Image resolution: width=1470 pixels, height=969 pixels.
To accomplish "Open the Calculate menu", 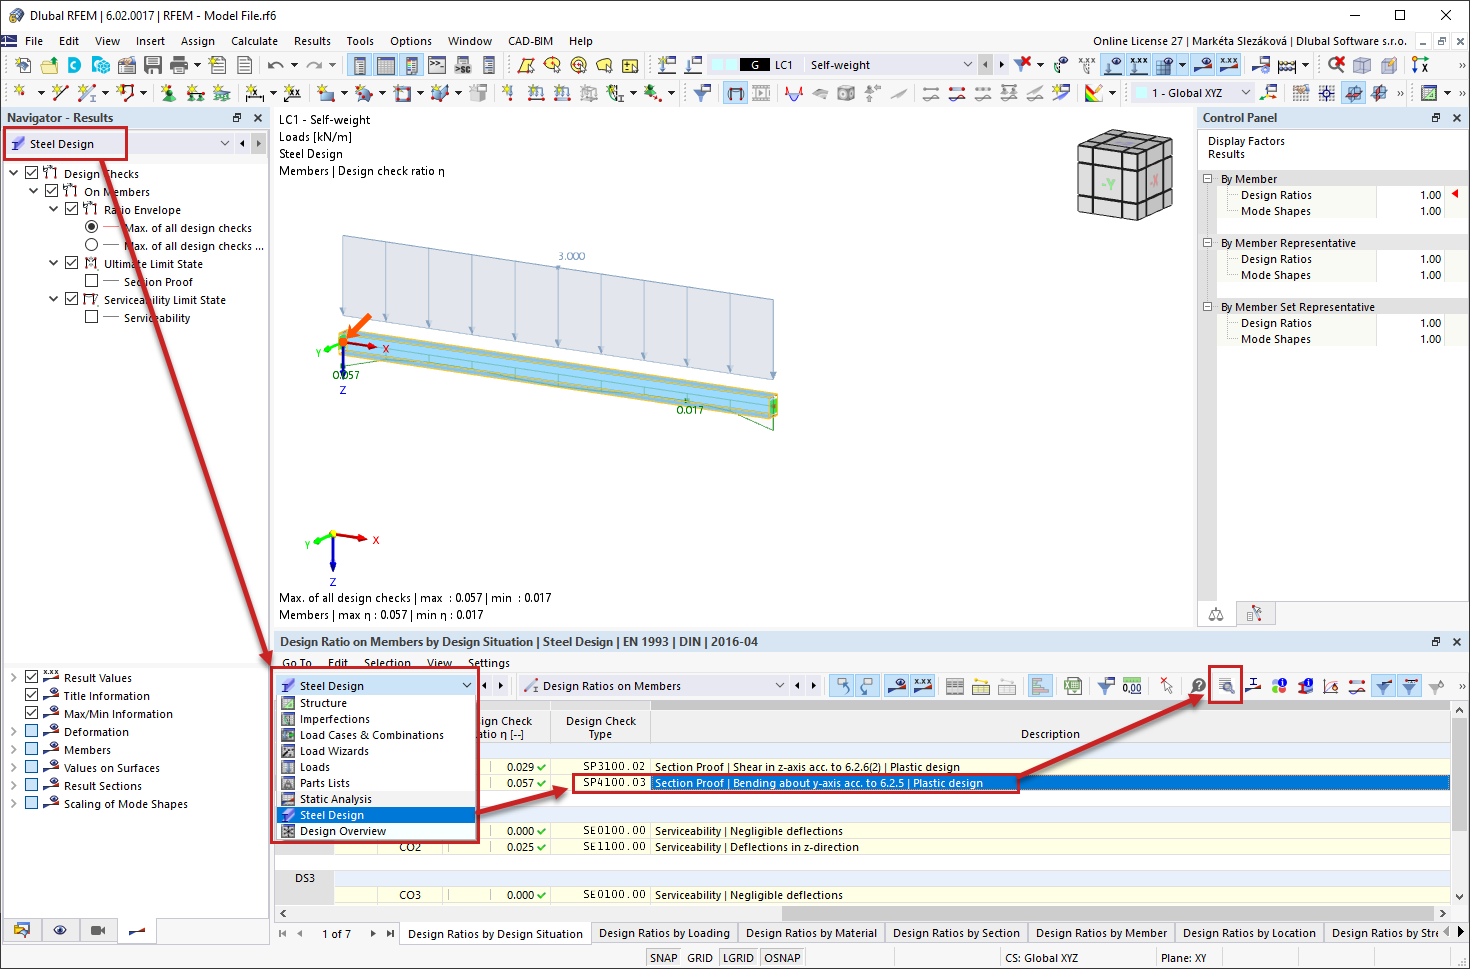I will (x=254, y=41).
